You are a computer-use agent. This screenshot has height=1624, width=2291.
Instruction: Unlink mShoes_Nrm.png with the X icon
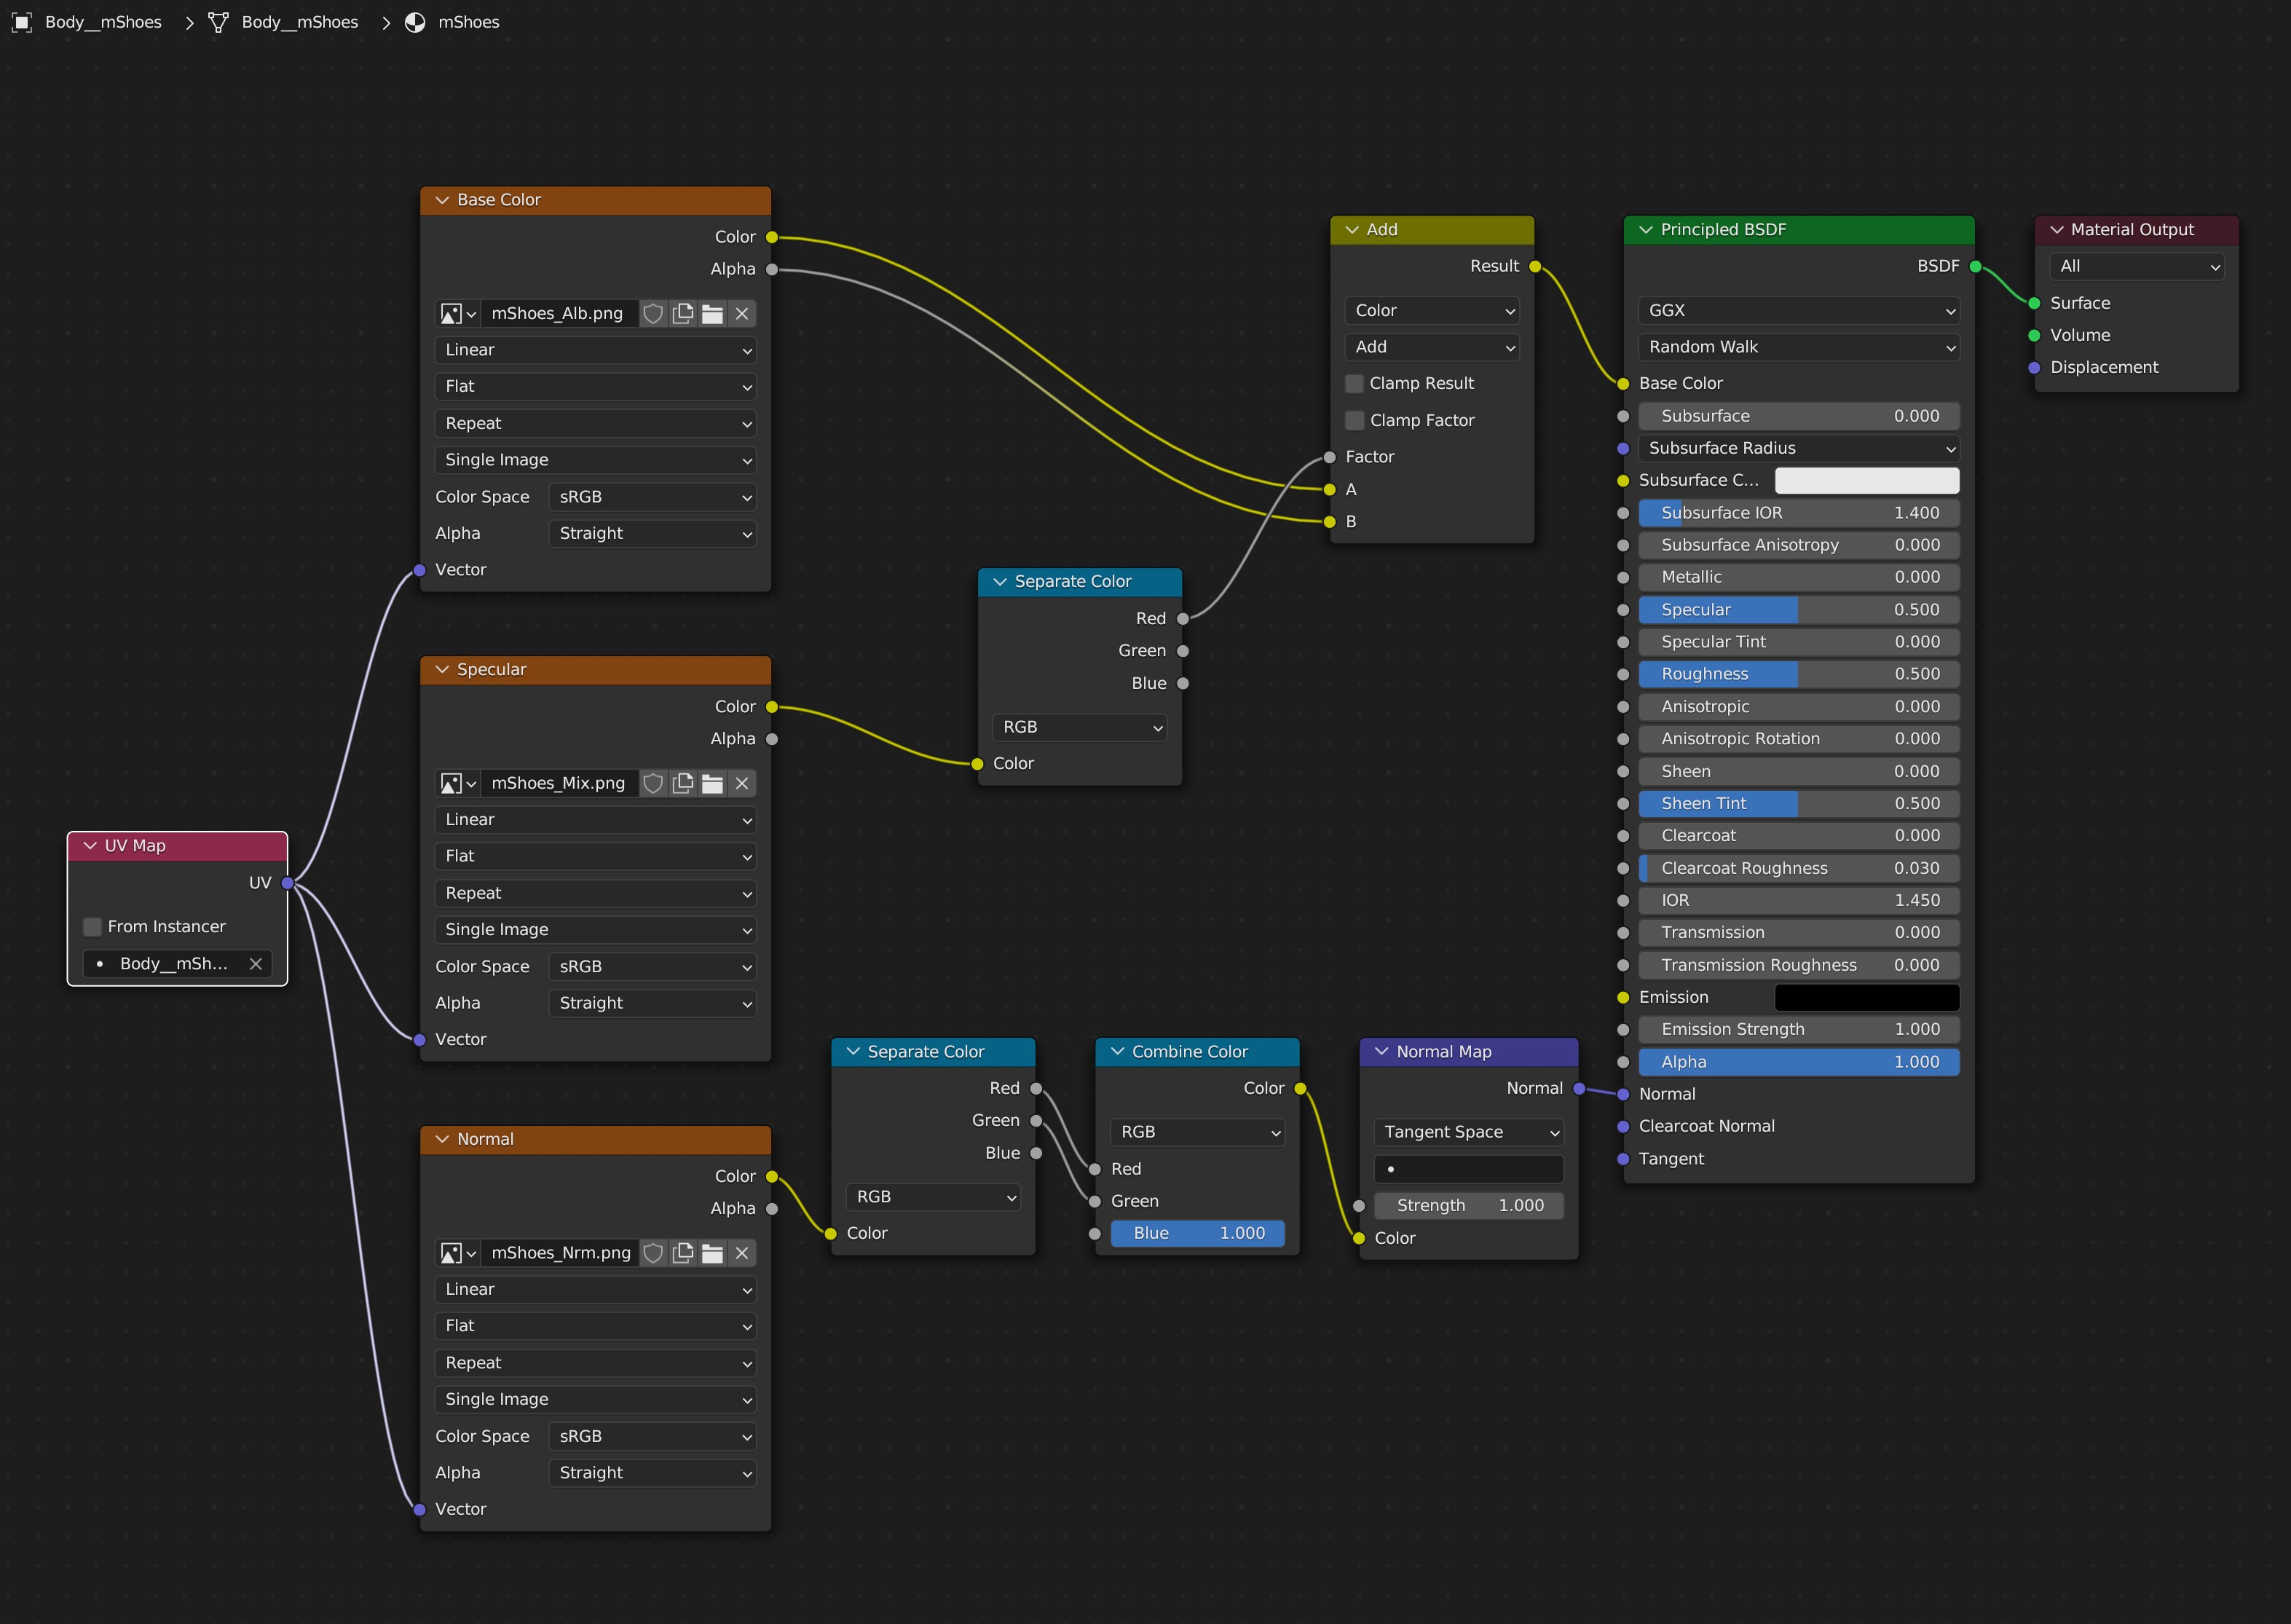(x=742, y=1253)
